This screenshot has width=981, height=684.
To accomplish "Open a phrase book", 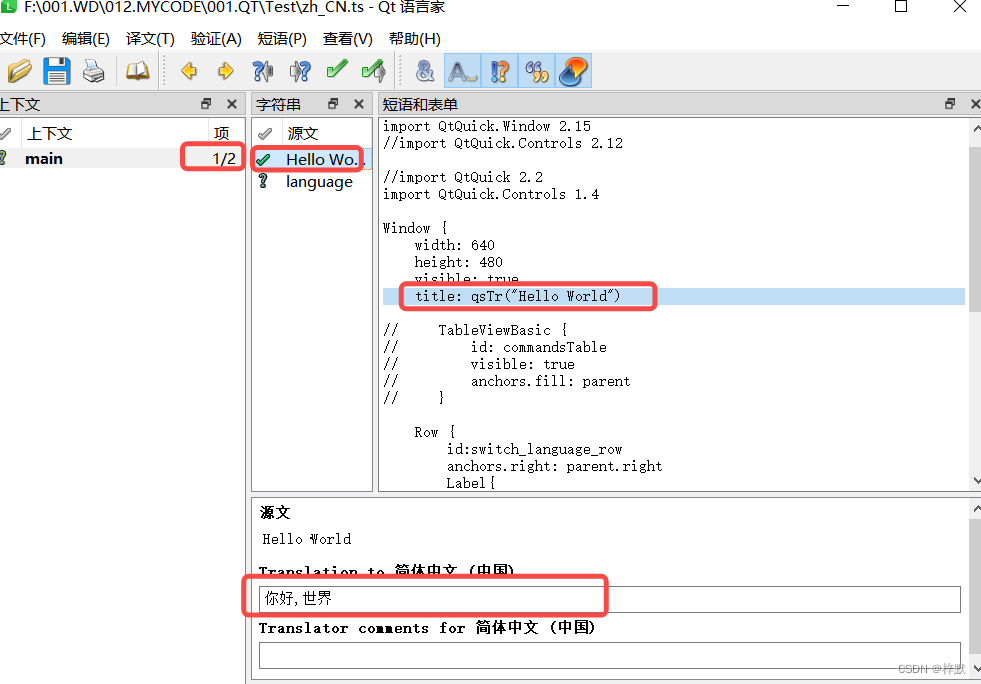I will click(x=137, y=71).
